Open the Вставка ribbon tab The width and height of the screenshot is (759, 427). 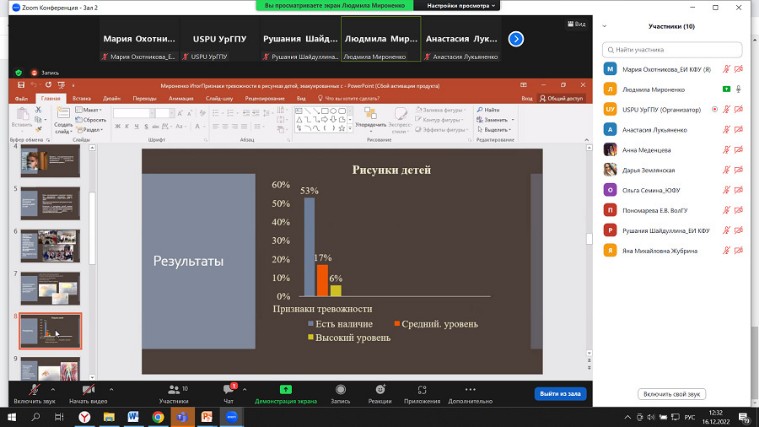tap(81, 99)
